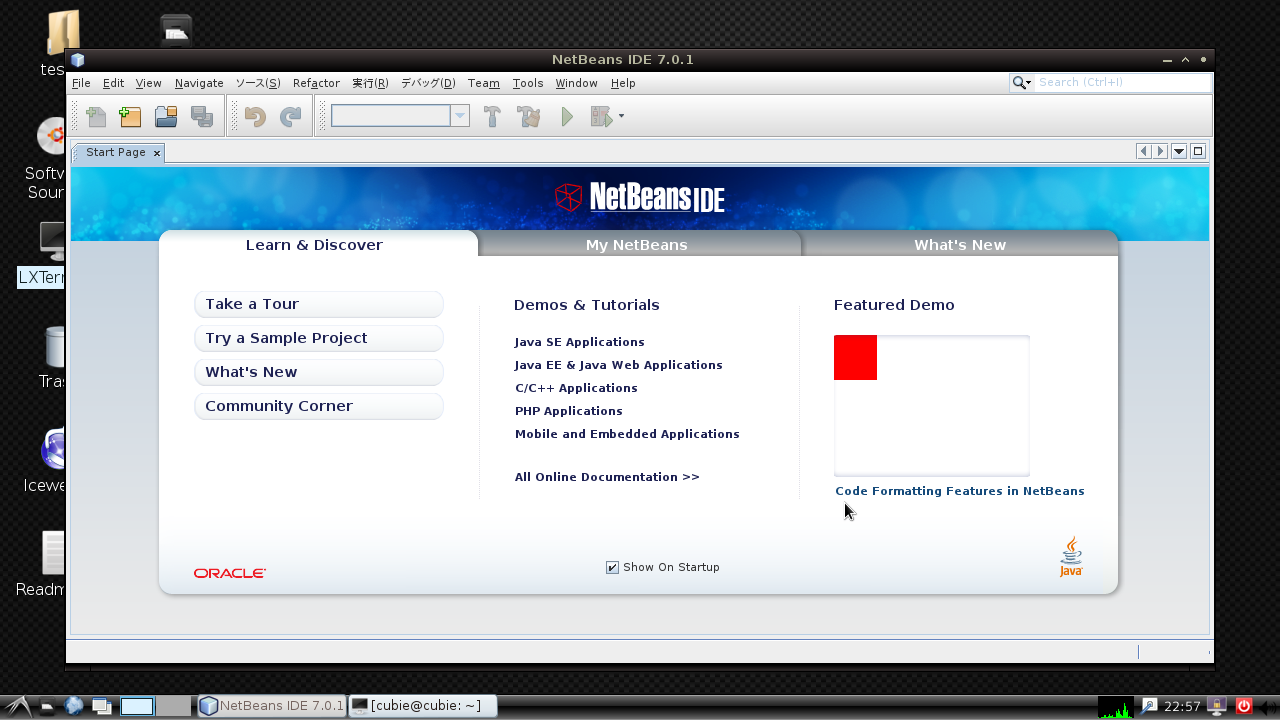The image size is (1280, 720).
Task: Open a project using the folder icon
Action: click(x=166, y=117)
